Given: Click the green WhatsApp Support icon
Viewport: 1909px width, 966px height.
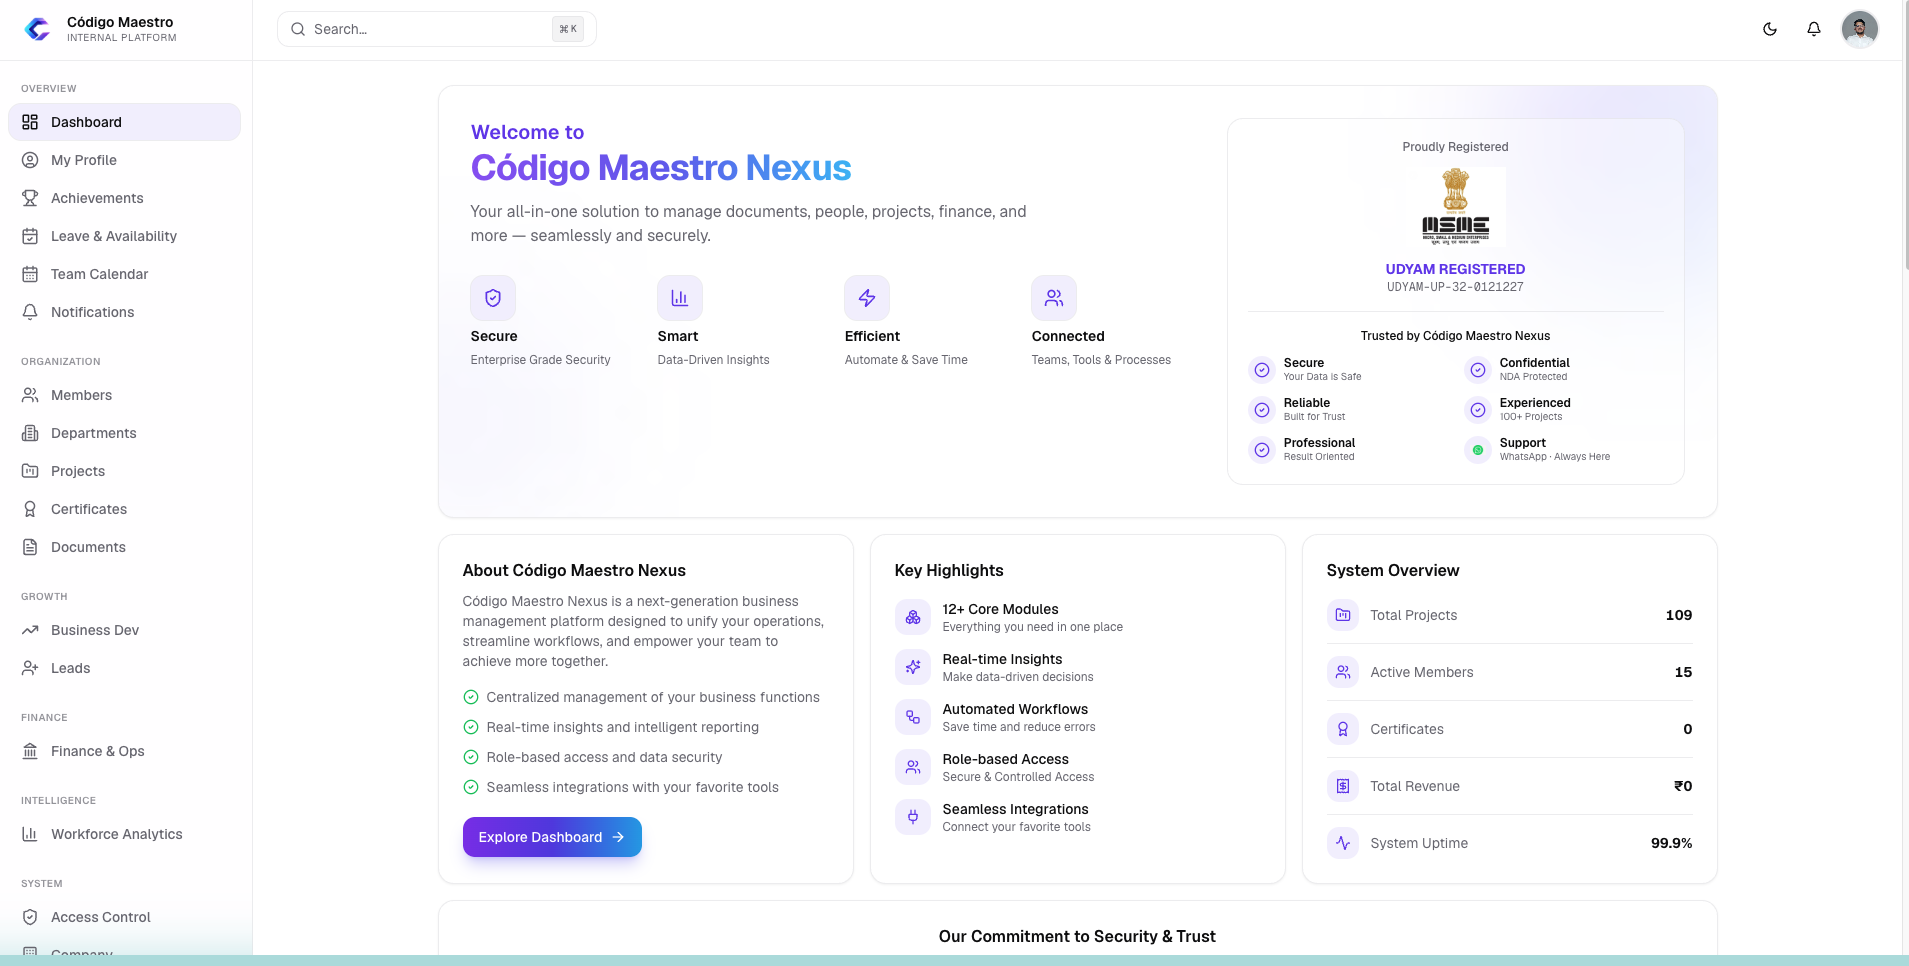Looking at the screenshot, I should click(1478, 450).
